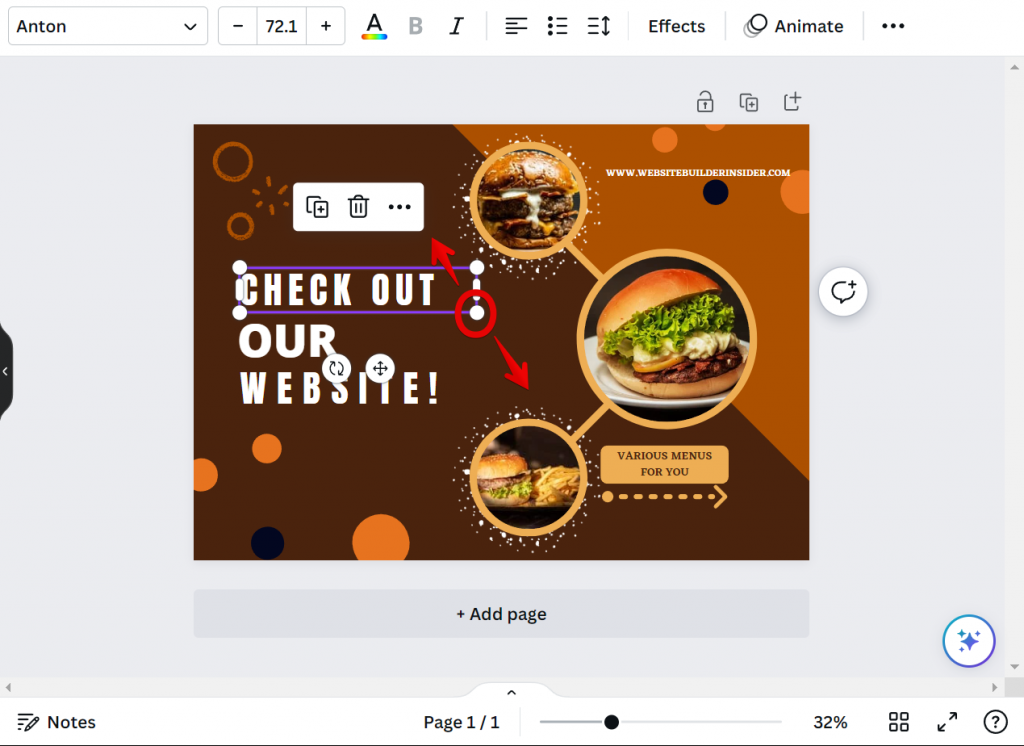The height and width of the screenshot is (746, 1024).
Task: Open the comment bubble on the canvas
Action: click(843, 291)
